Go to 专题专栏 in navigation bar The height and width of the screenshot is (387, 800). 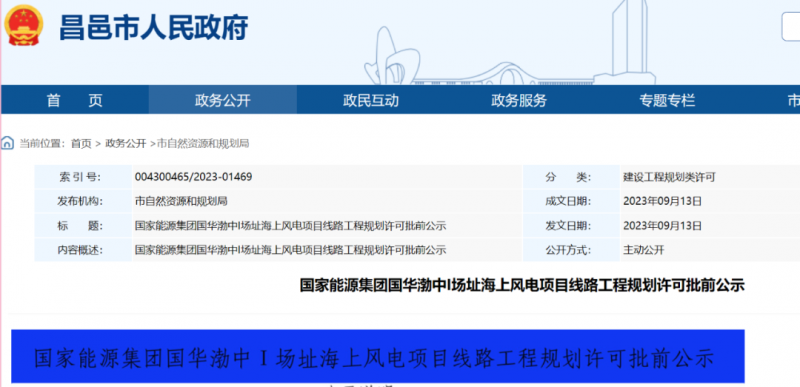click(667, 100)
